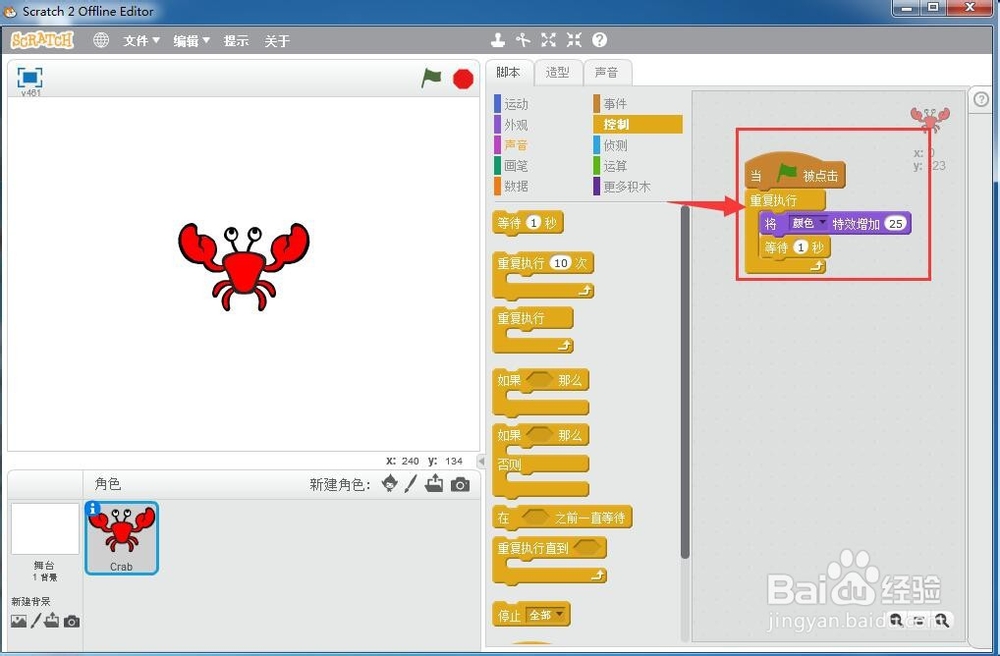
Task: Select the Crab sprite thumbnail
Action: (x=121, y=538)
